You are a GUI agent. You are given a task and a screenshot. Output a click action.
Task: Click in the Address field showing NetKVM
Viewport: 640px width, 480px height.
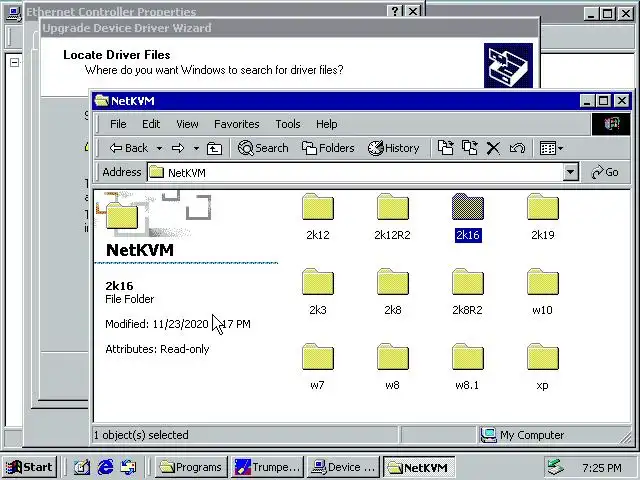pyautogui.click(x=355, y=172)
